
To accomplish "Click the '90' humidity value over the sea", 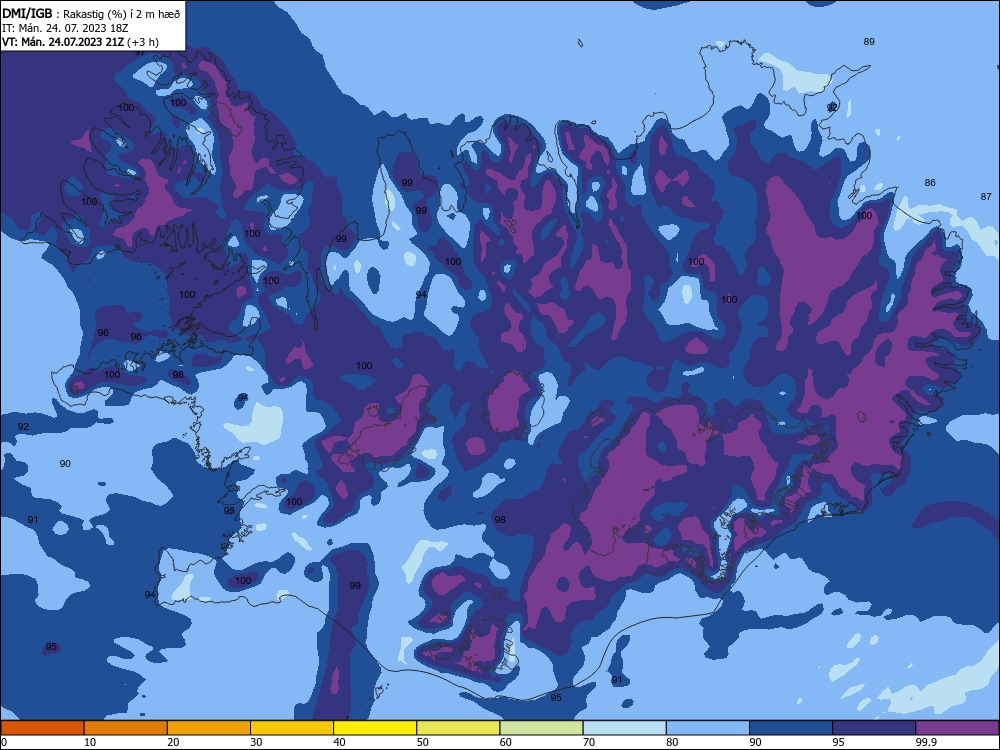I will tap(65, 464).
